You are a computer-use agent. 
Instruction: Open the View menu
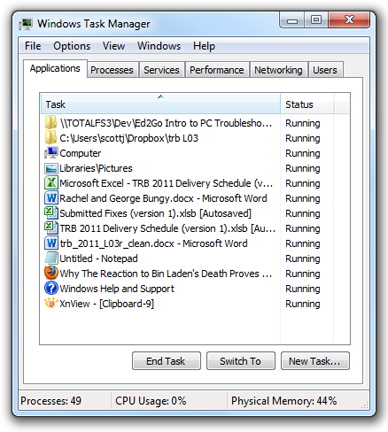click(114, 46)
